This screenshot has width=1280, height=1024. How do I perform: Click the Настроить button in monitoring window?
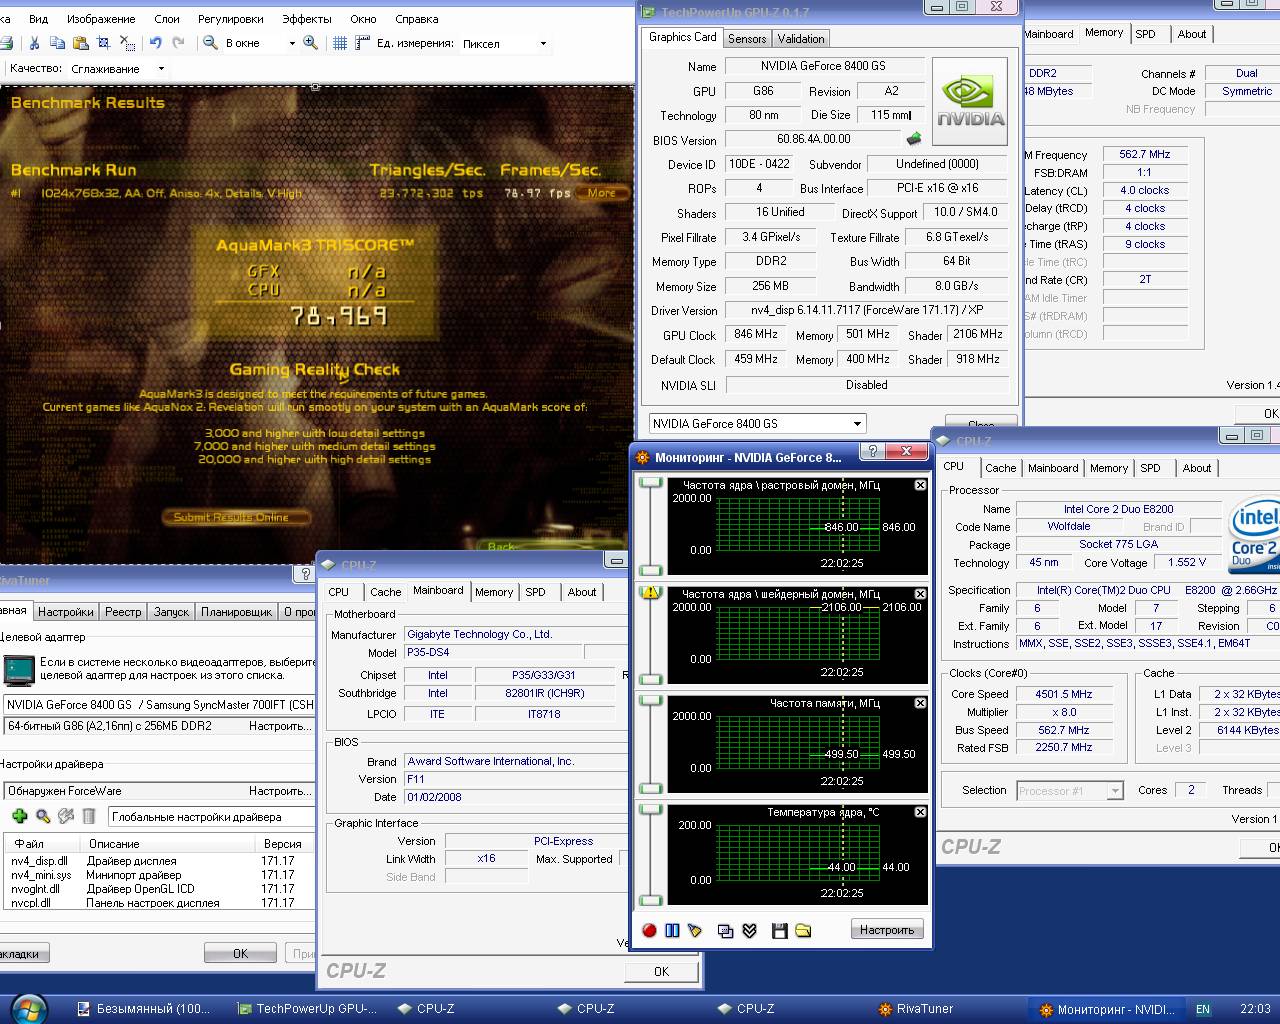pyautogui.click(x=887, y=930)
